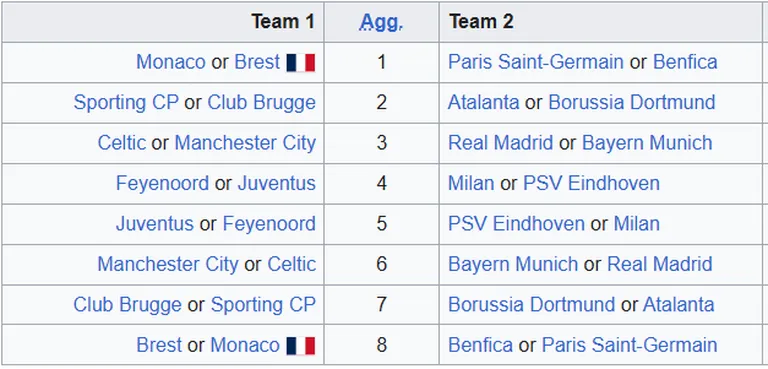Open the Milan link in row 4
This screenshot has width=768, height=369.
pos(471,183)
